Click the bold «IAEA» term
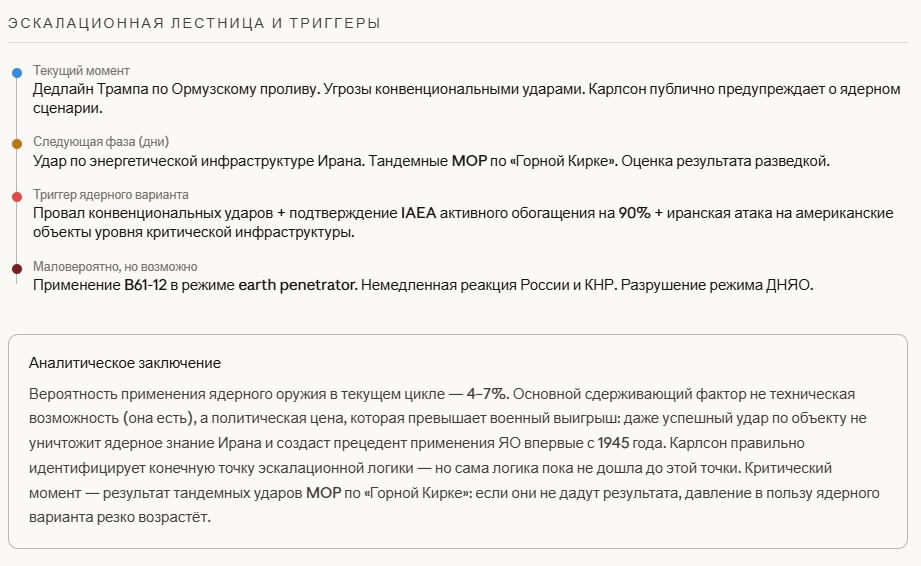921x566 pixels. (x=419, y=213)
